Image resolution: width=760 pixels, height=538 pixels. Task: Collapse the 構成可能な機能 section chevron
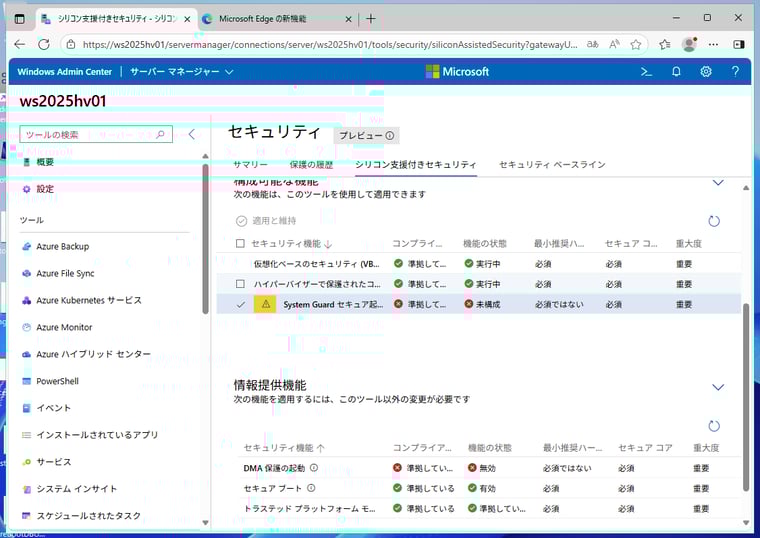pyautogui.click(x=718, y=183)
